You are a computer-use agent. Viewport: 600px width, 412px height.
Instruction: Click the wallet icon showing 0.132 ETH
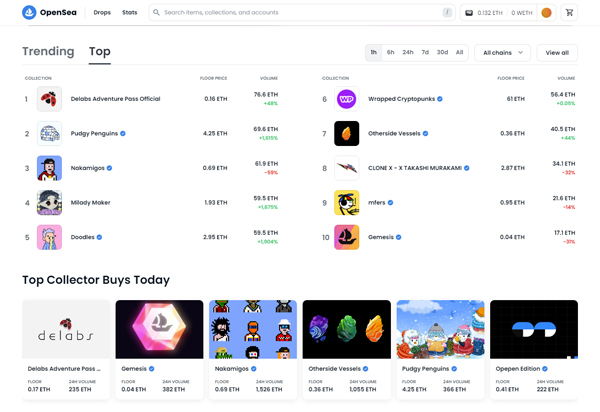469,13
